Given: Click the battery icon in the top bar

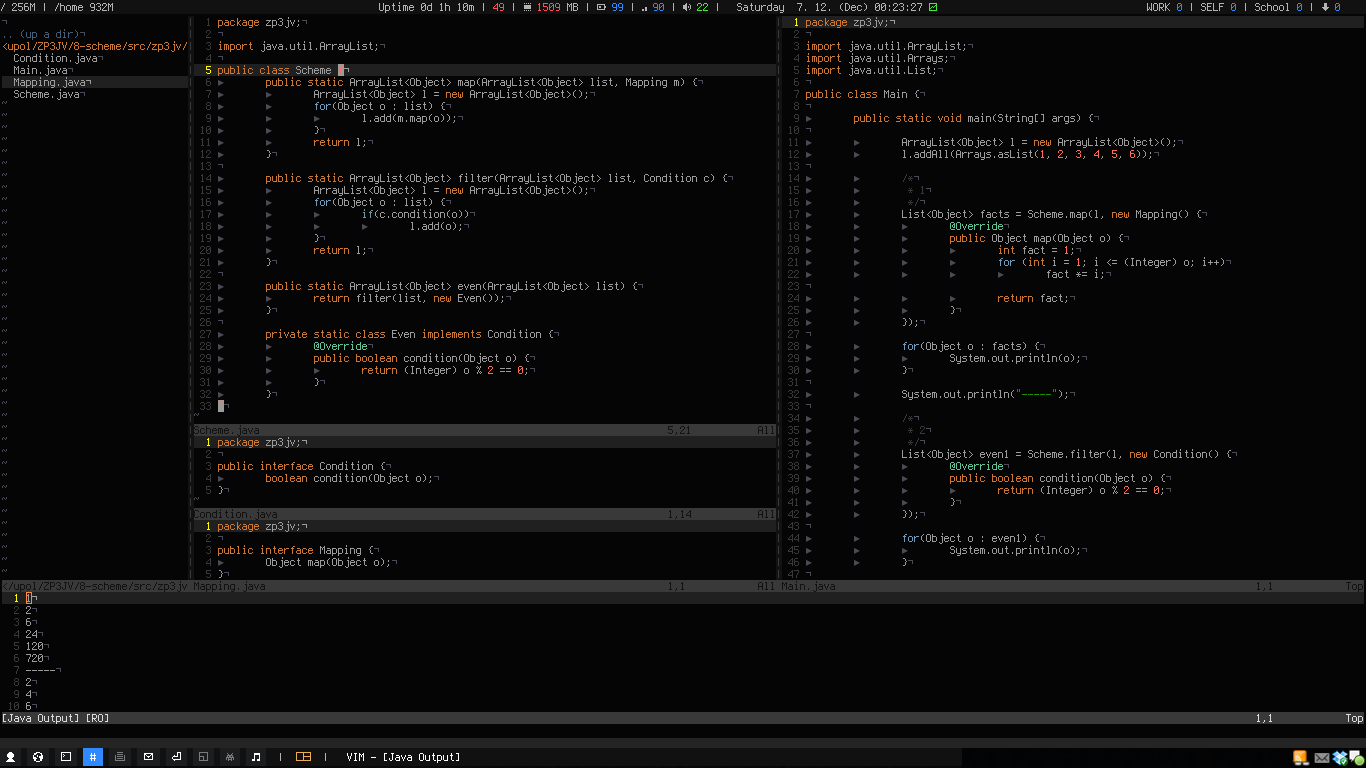Looking at the screenshot, I should coord(601,7).
